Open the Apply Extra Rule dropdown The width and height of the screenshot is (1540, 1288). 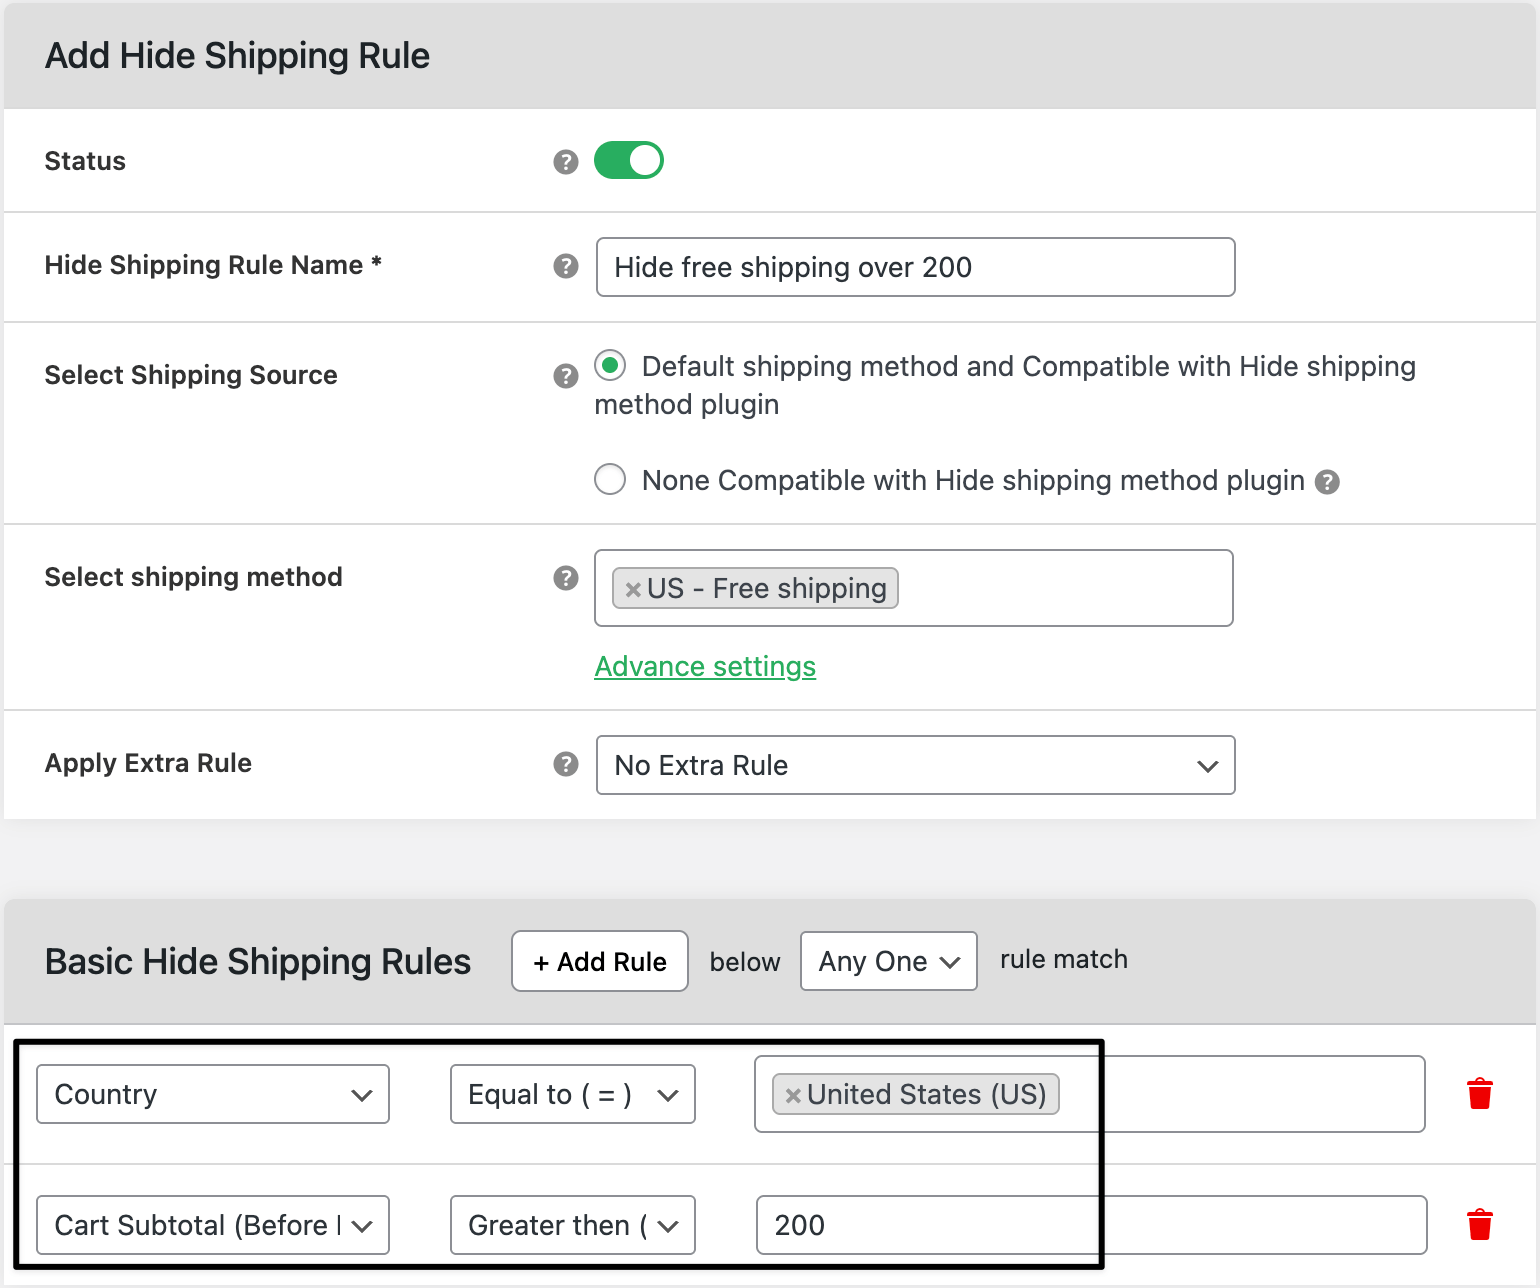pos(915,765)
